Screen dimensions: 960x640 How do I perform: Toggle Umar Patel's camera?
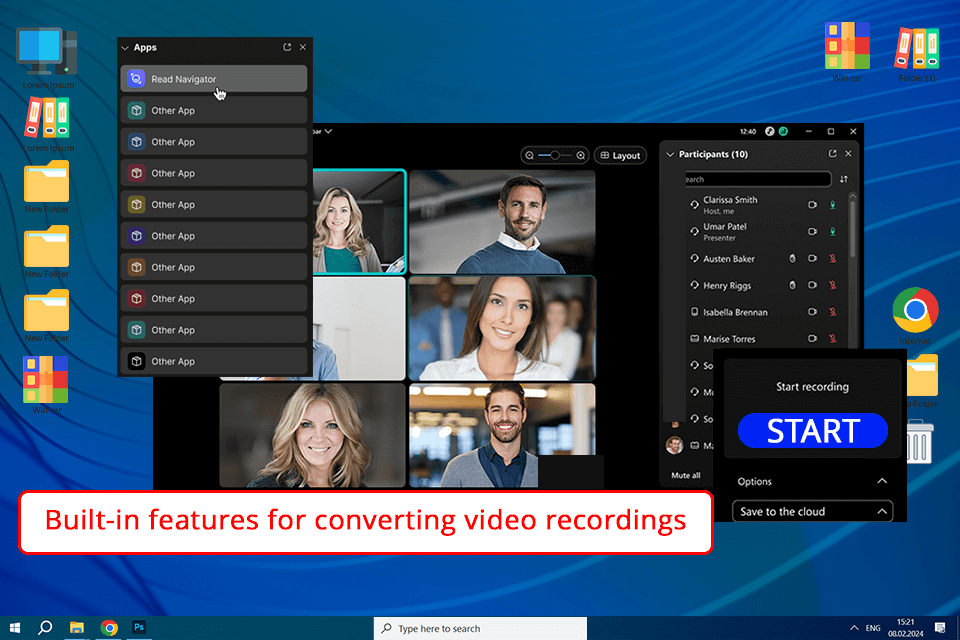[812, 232]
